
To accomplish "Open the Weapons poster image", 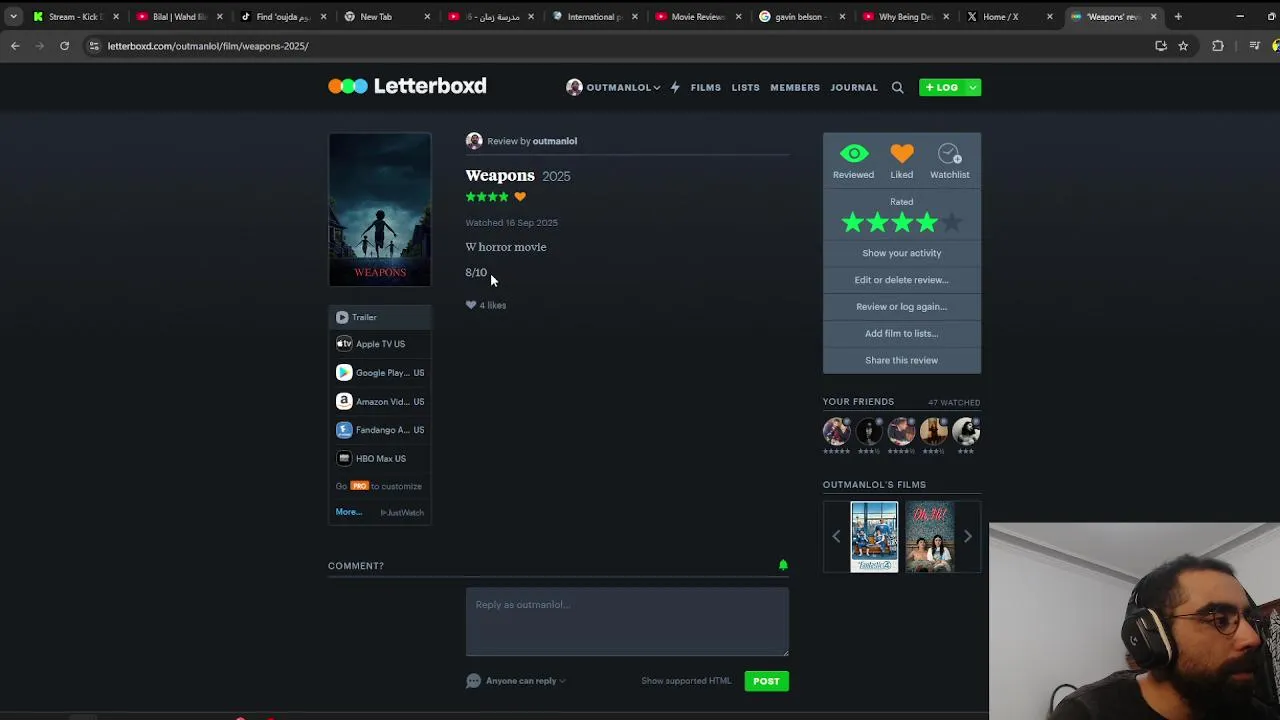I will click(x=380, y=210).
